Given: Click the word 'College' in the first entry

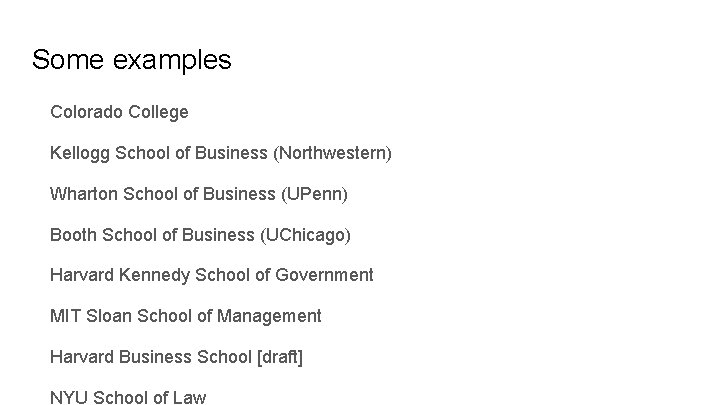Looking at the screenshot, I should coord(156,112).
